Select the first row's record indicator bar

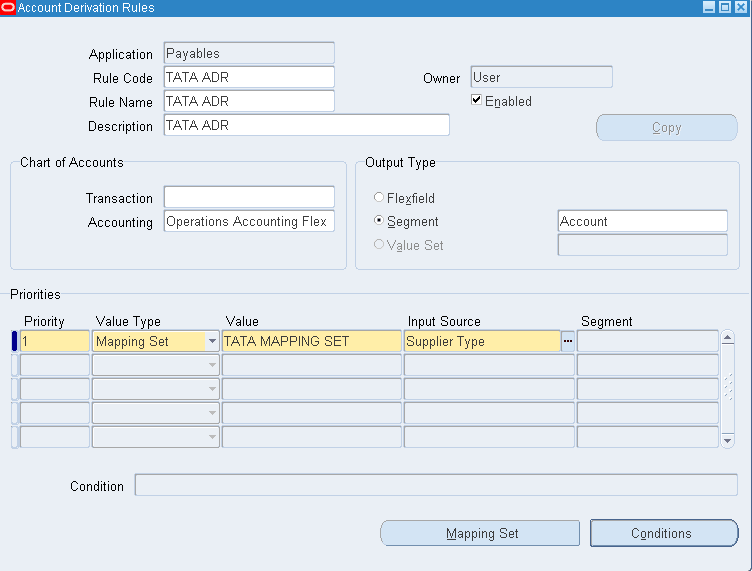14,341
